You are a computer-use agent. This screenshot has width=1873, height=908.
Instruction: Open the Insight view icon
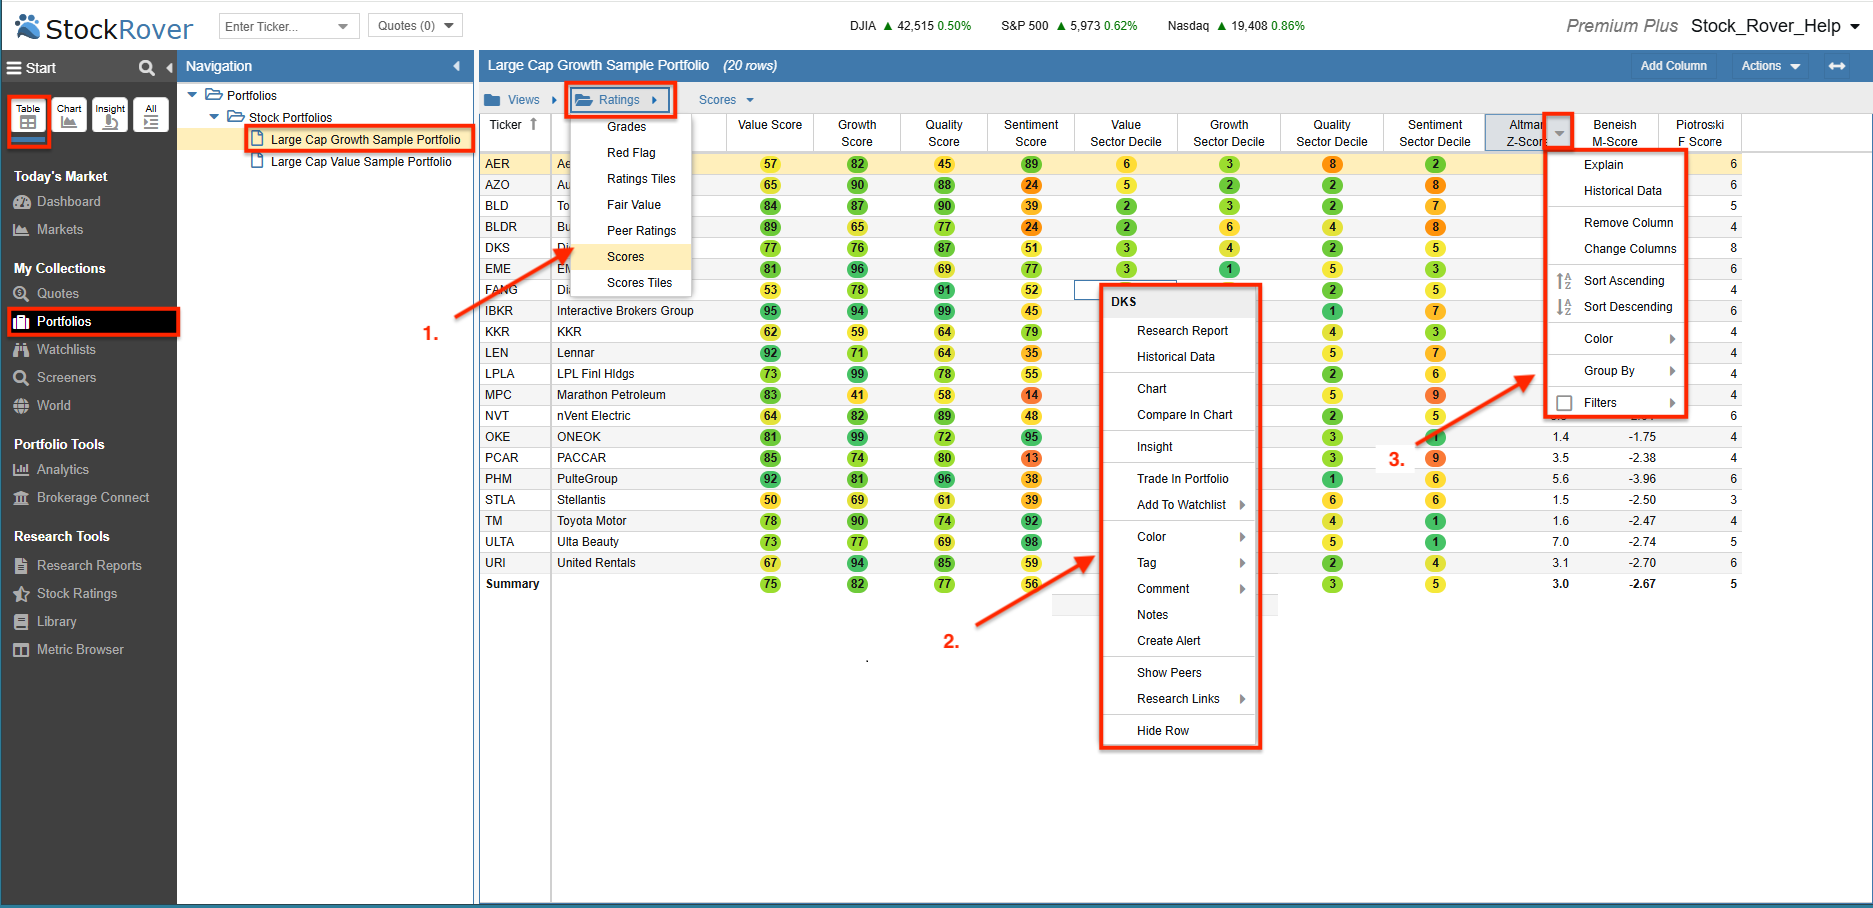110,116
